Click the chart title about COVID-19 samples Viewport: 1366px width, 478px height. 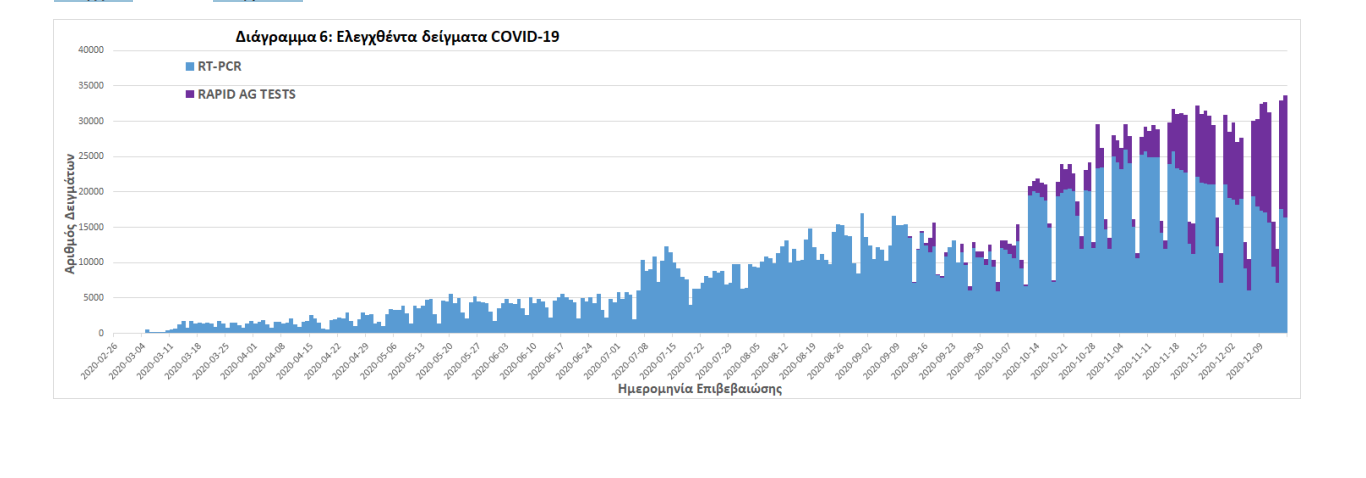(397, 37)
